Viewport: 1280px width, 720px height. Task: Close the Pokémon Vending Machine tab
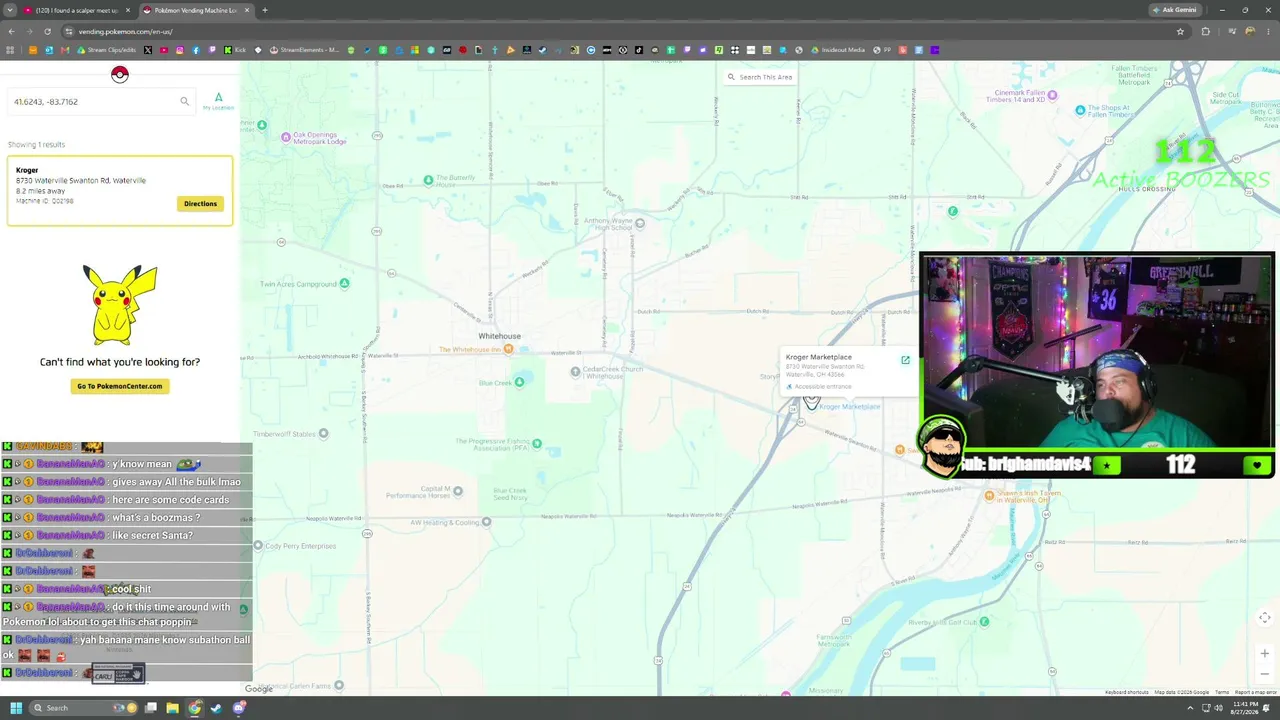246,10
